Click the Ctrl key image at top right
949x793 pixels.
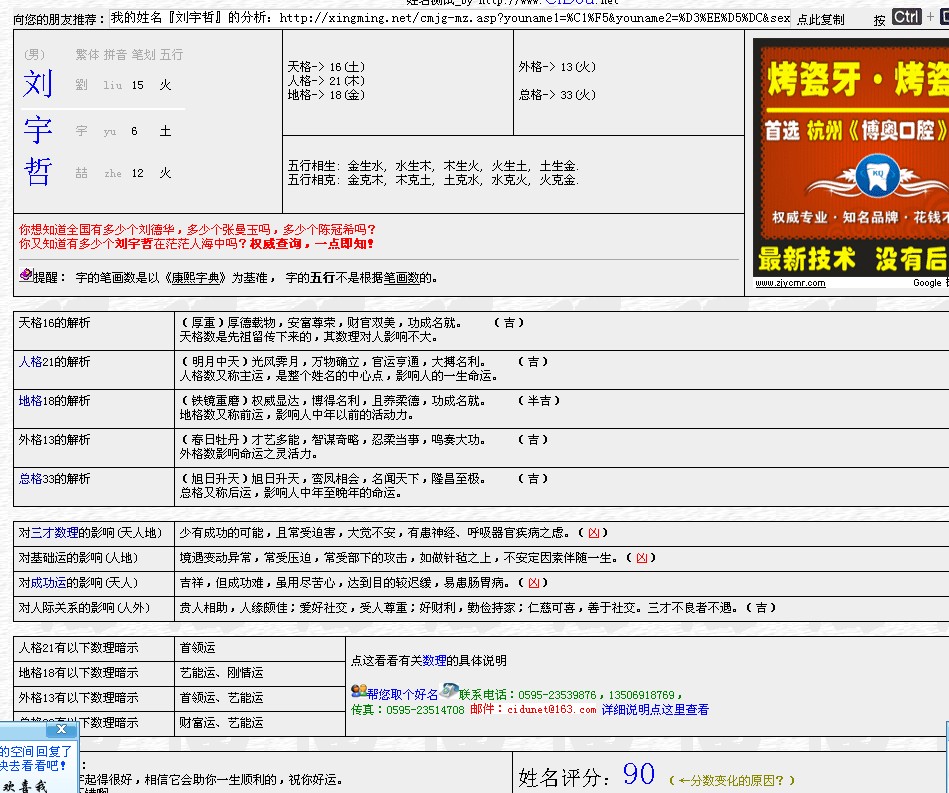[x=906, y=17]
